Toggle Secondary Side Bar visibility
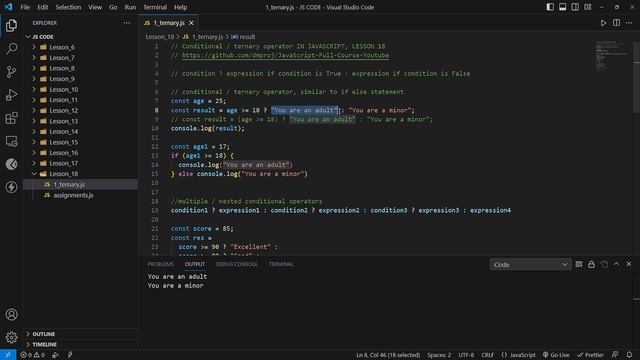This screenshot has width=640, height=360. click(x=575, y=7)
